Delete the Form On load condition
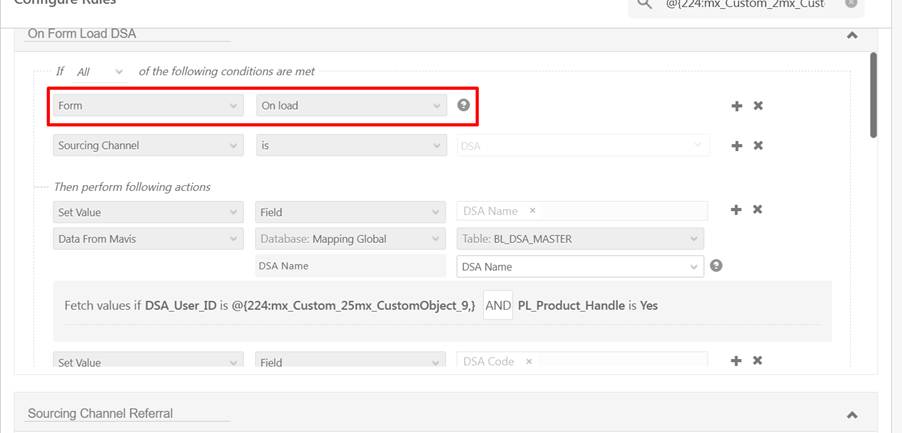 tap(758, 106)
